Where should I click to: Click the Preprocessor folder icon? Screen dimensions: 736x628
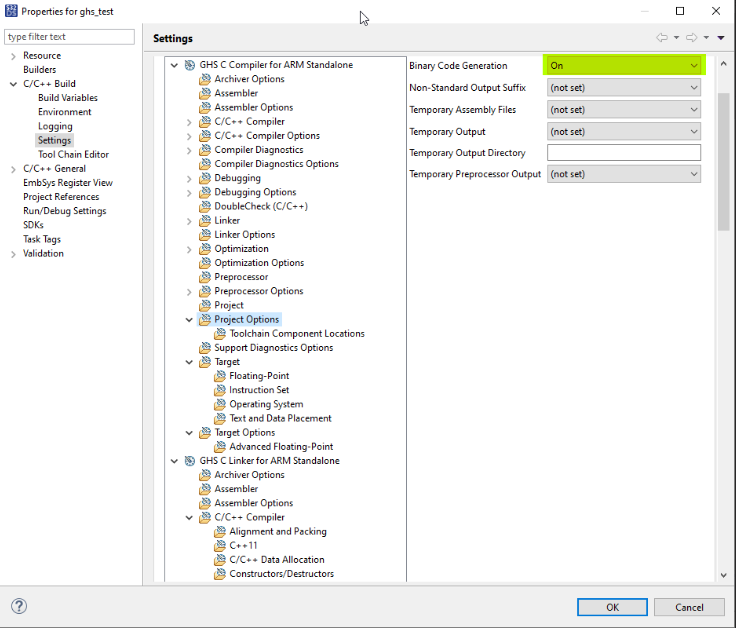coord(205,277)
